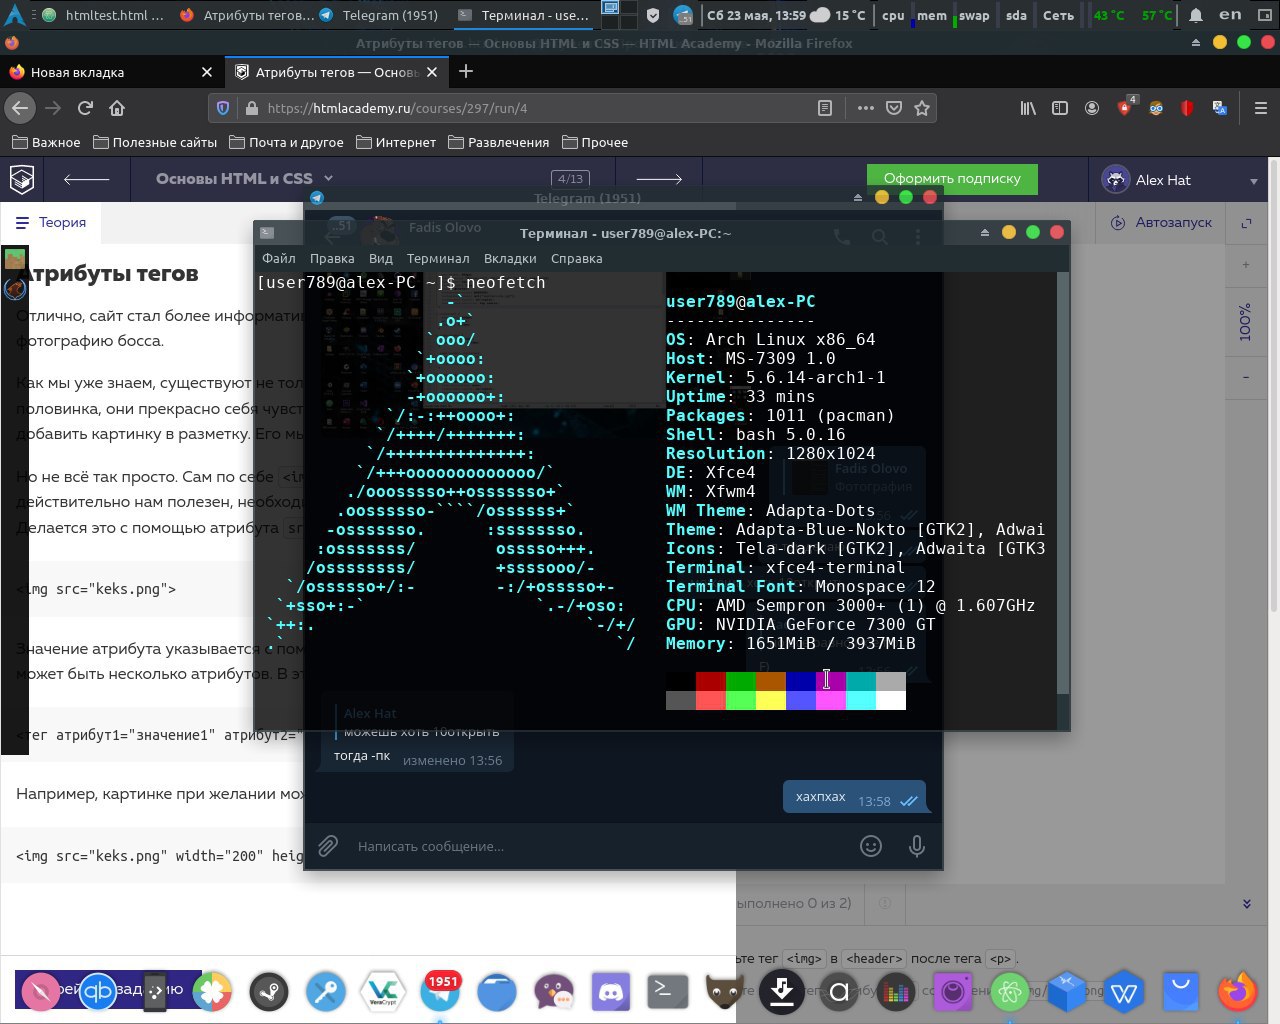The image size is (1280, 1024).
Task: Open emoji picker in Telegram
Action: click(x=871, y=846)
